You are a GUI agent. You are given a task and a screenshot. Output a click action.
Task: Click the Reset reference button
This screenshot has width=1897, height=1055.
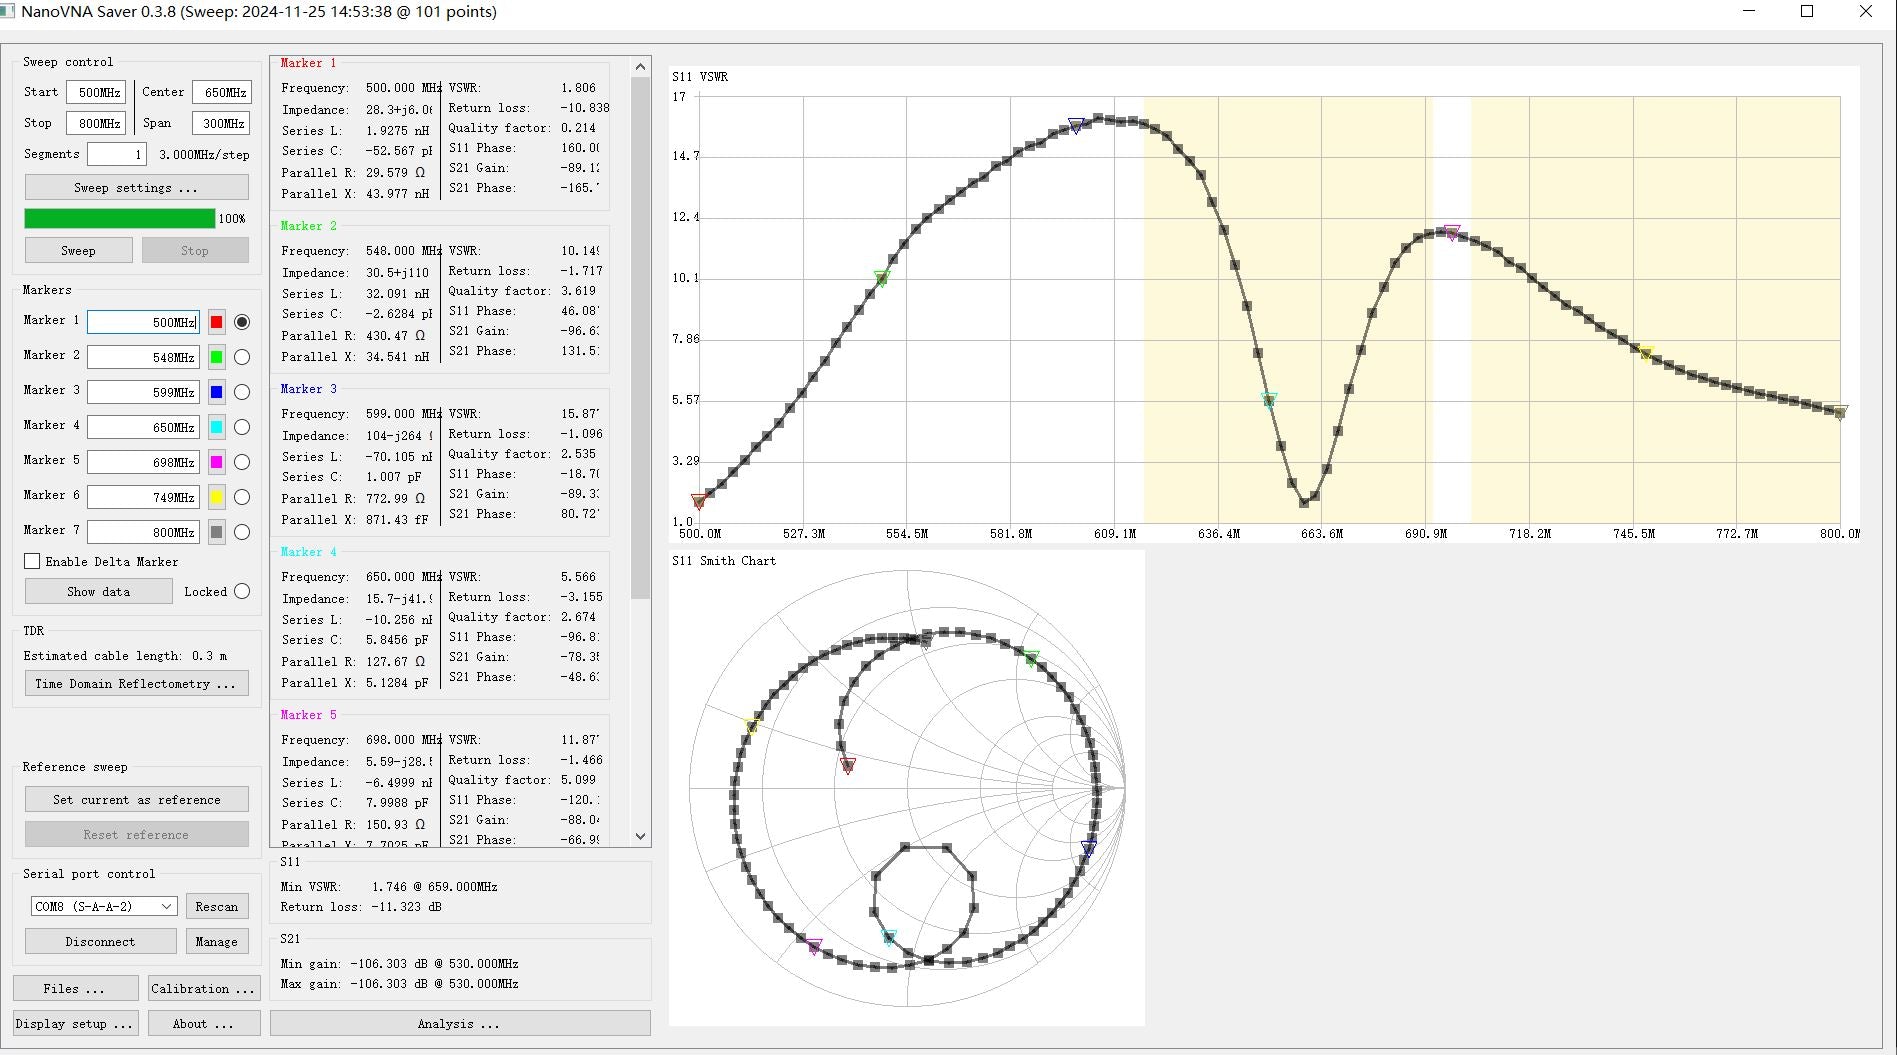[x=136, y=834]
